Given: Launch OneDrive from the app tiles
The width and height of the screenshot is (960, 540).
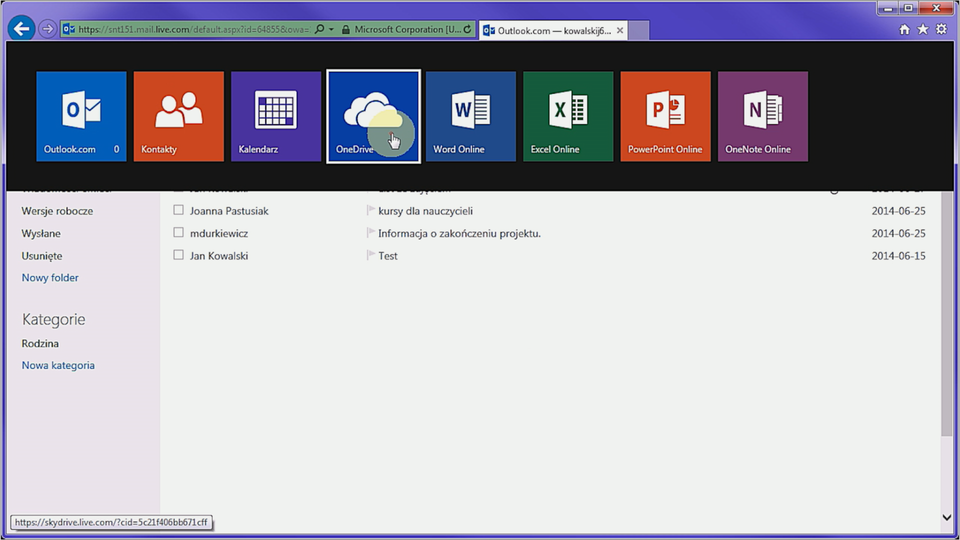Looking at the screenshot, I should click(x=373, y=116).
